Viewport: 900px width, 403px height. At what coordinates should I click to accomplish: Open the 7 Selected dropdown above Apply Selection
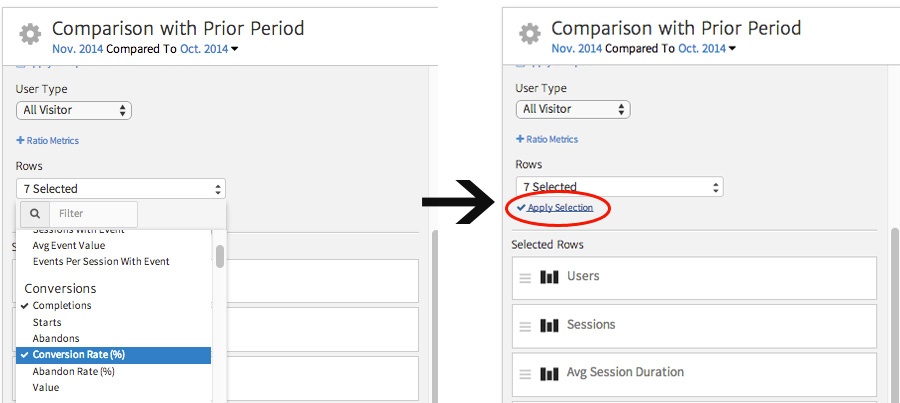pos(619,187)
